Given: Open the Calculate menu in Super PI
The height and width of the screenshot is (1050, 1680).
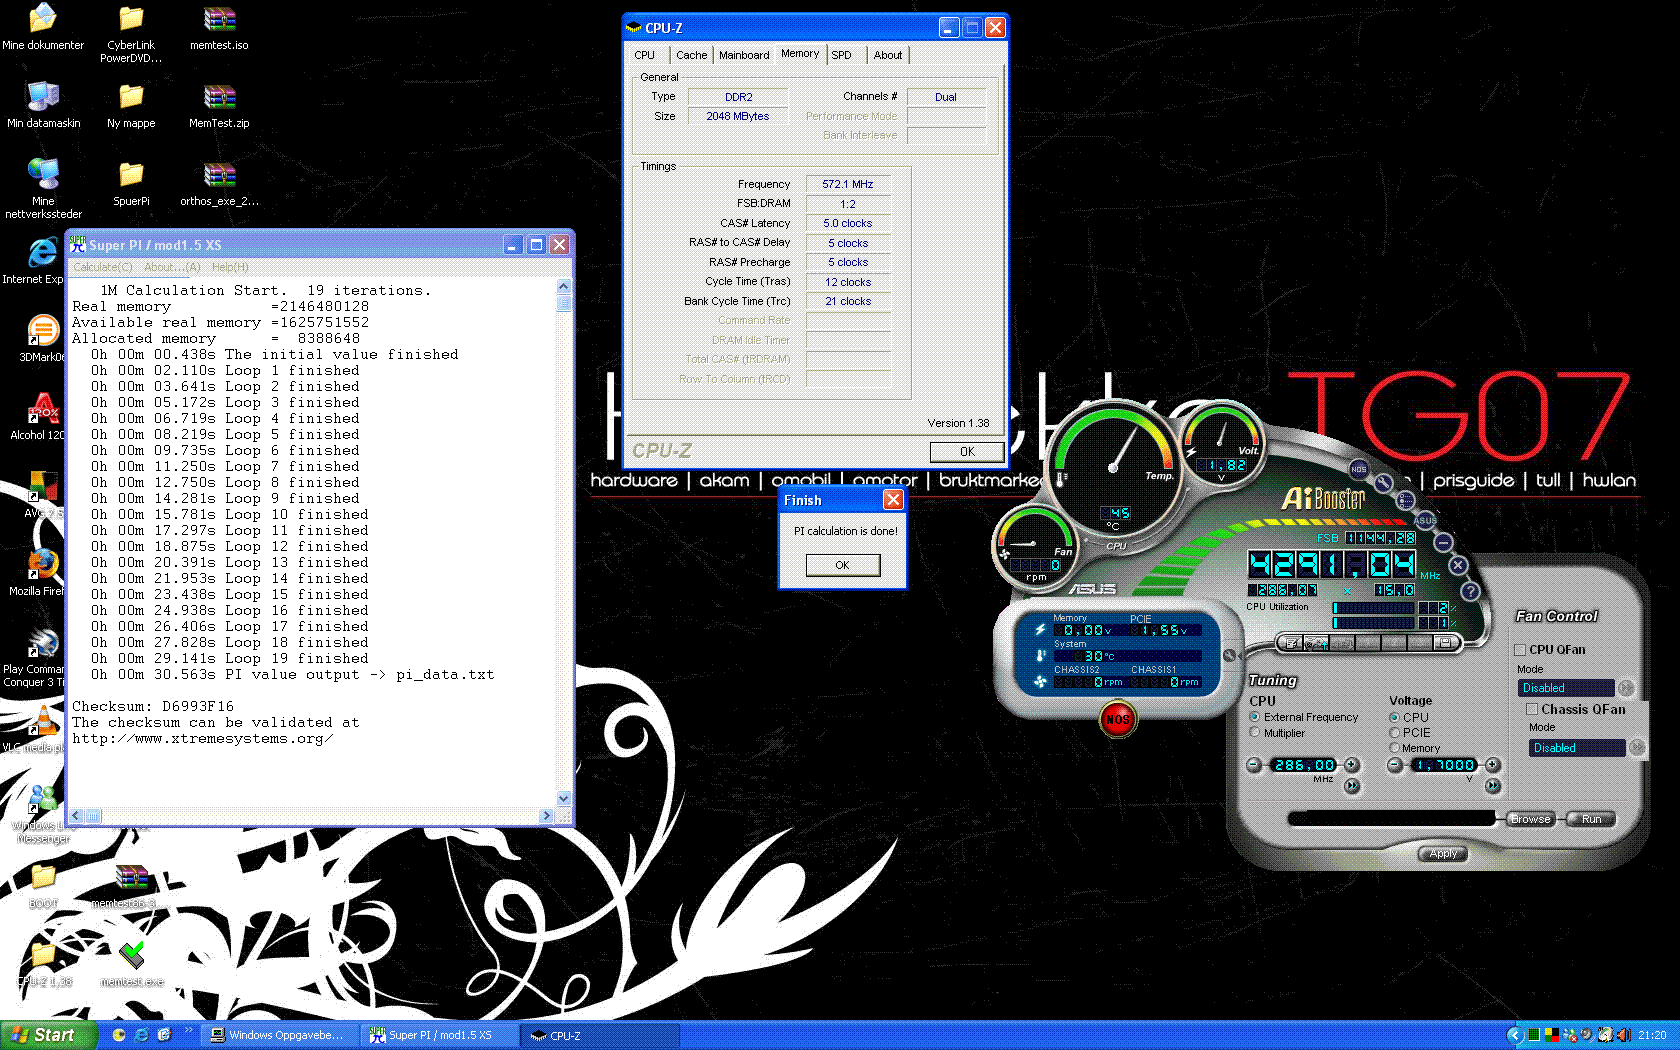Looking at the screenshot, I should click(102, 267).
